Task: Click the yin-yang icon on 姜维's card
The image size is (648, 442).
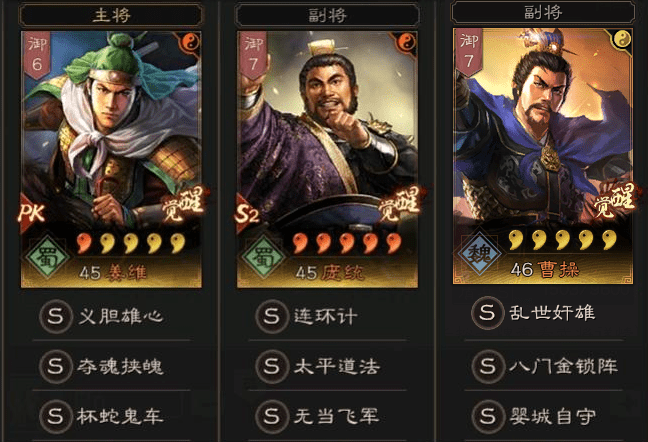Action: [190, 42]
